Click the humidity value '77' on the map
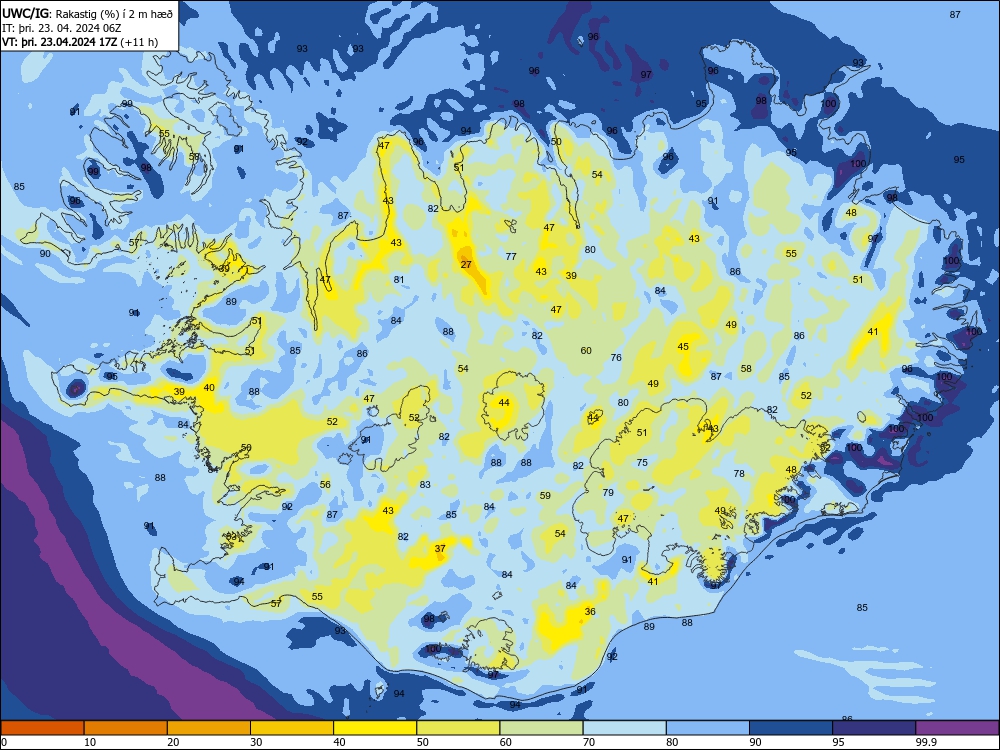The width and height of the screenshot is (1000, 750). 511,256
